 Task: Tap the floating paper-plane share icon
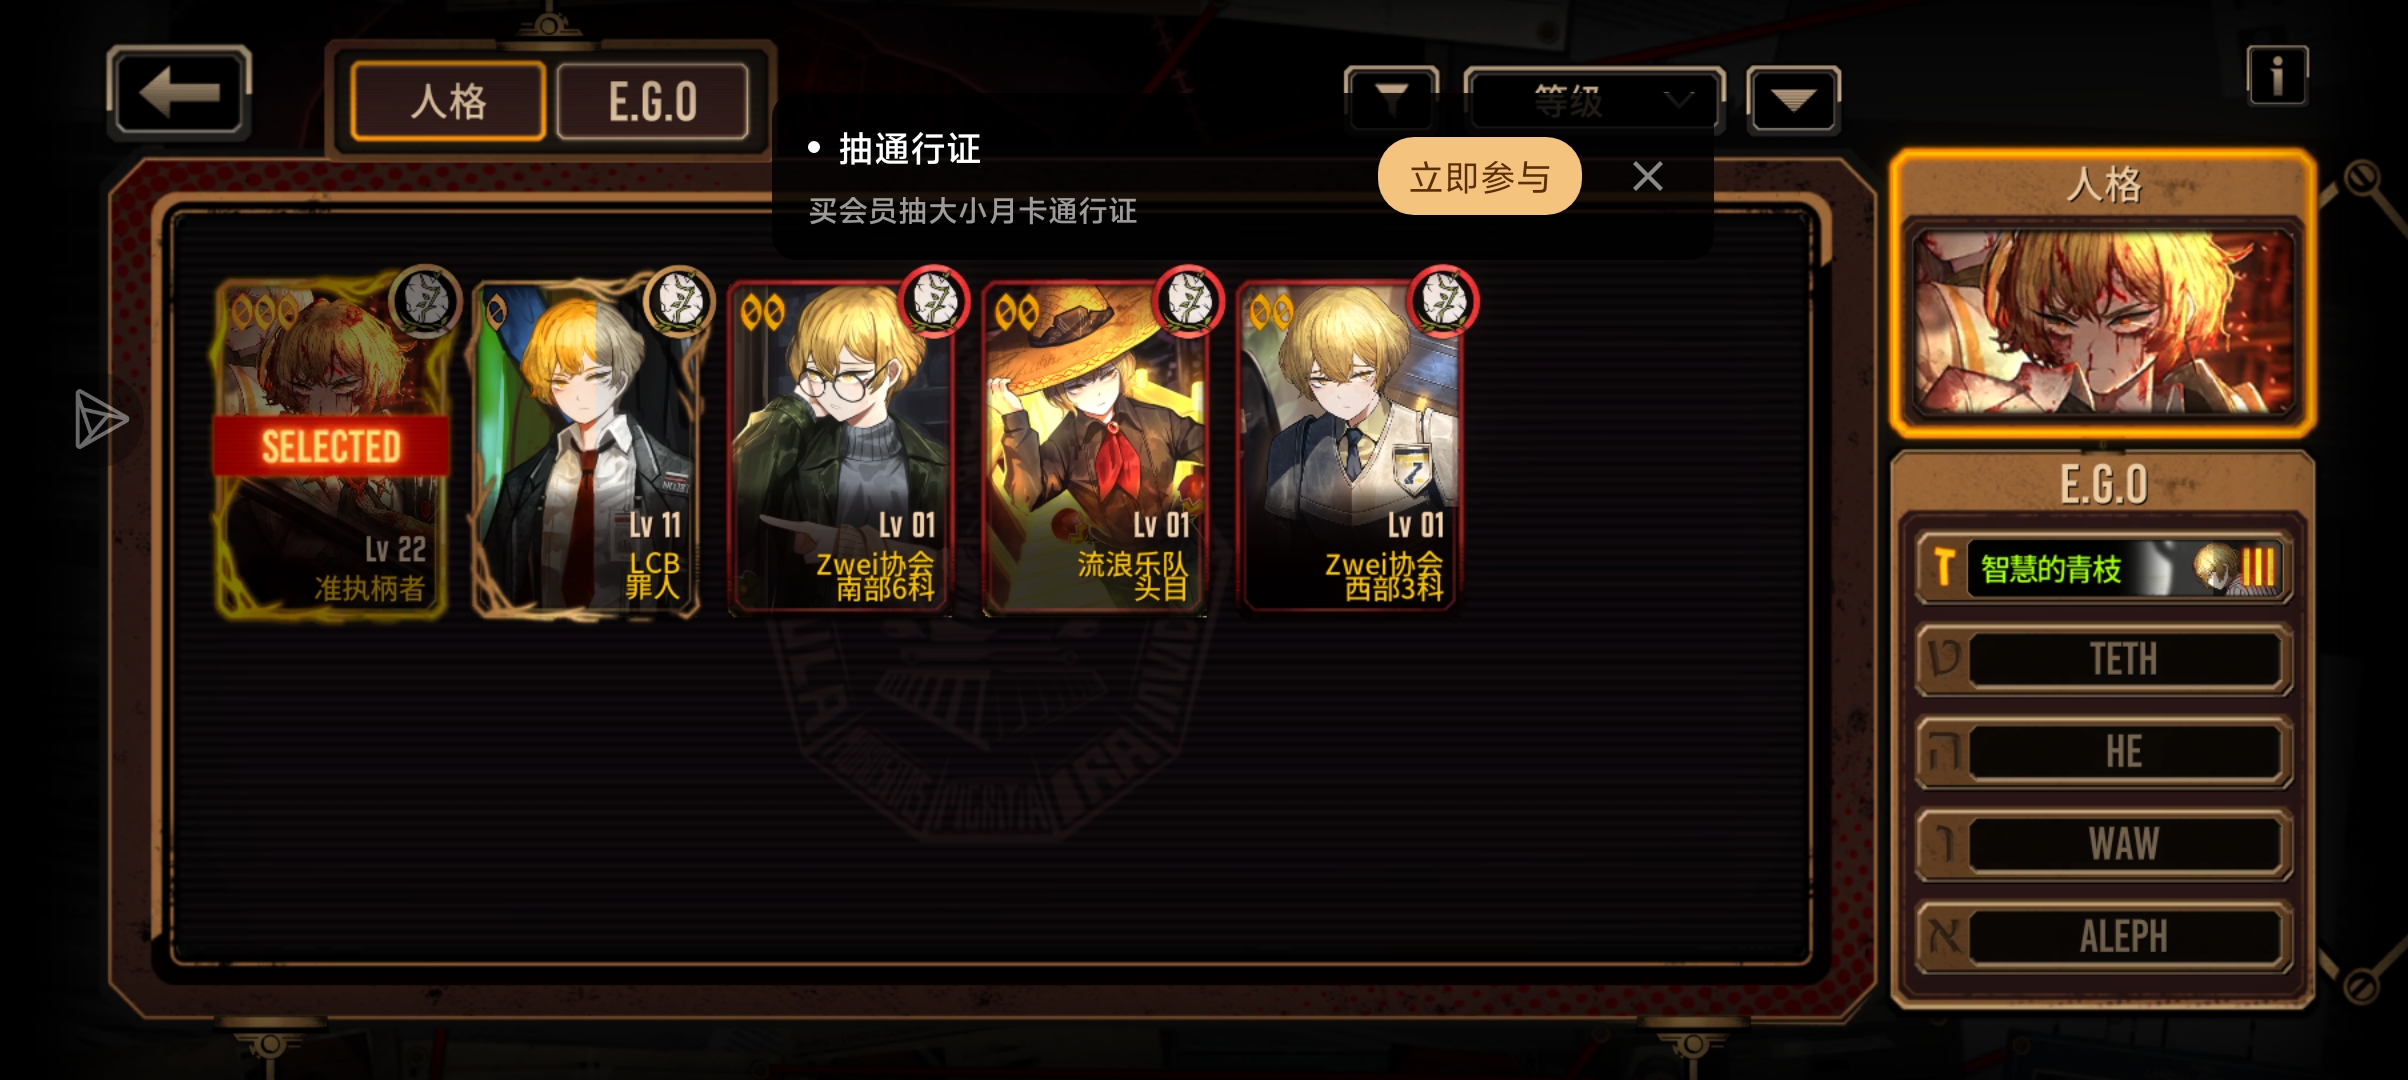click(x=101, y=419)
